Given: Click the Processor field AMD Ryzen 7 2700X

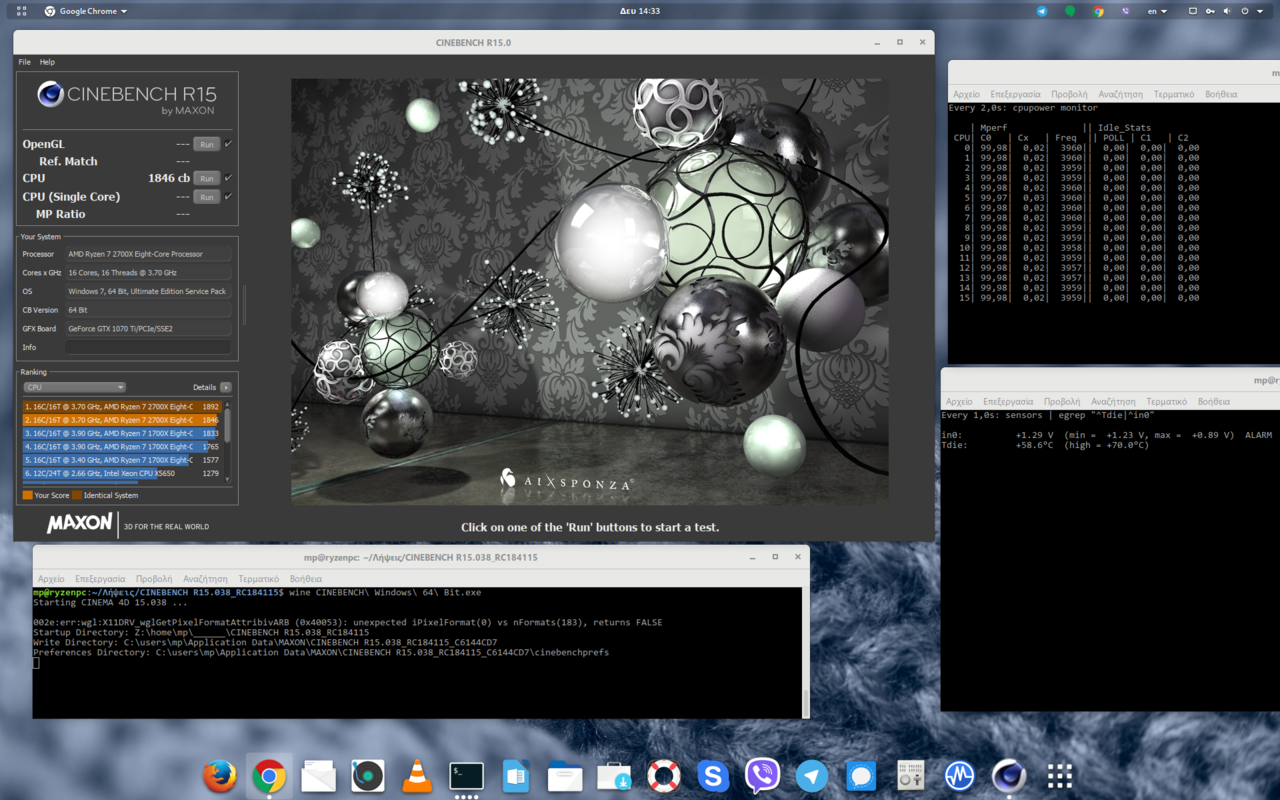Looking at the screenshot, I should 148,254.
